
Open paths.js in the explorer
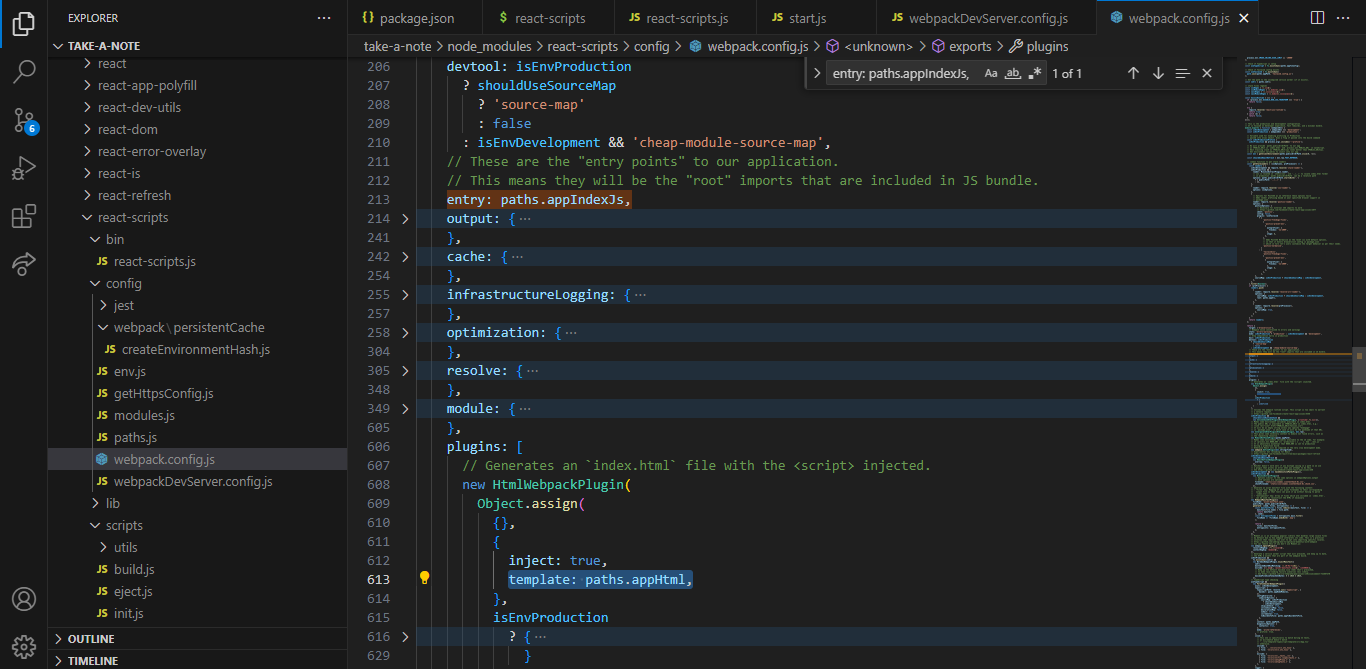click(x=135, y=438)
